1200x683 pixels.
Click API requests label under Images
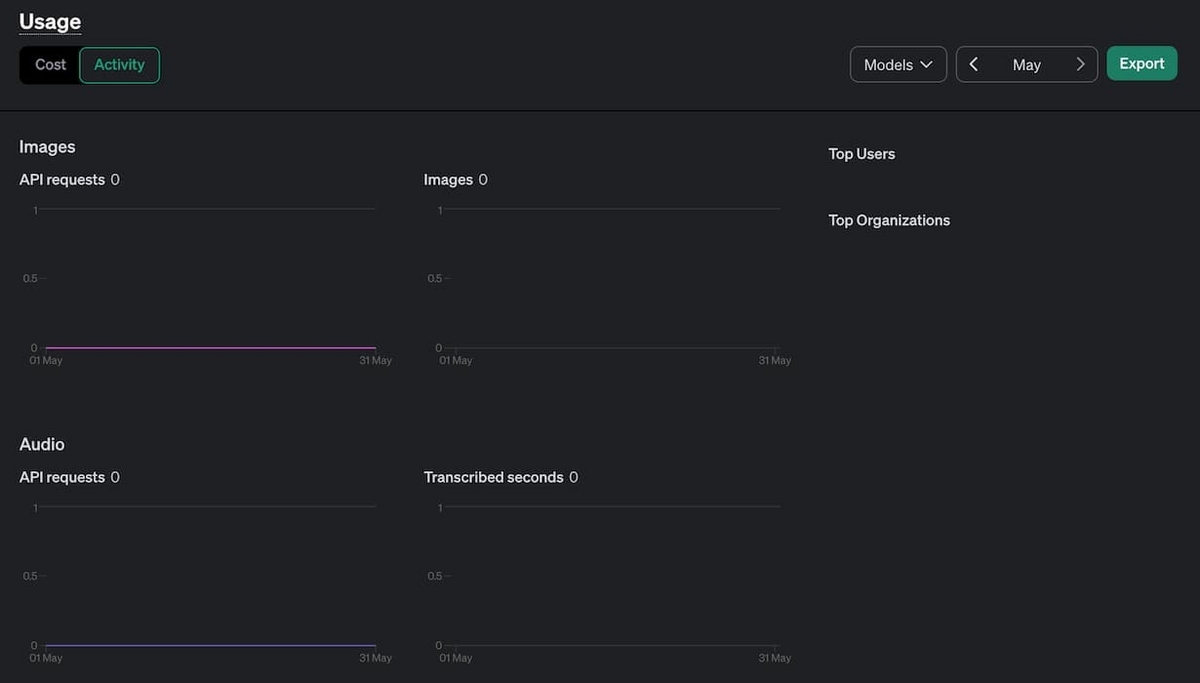[62, 180]
